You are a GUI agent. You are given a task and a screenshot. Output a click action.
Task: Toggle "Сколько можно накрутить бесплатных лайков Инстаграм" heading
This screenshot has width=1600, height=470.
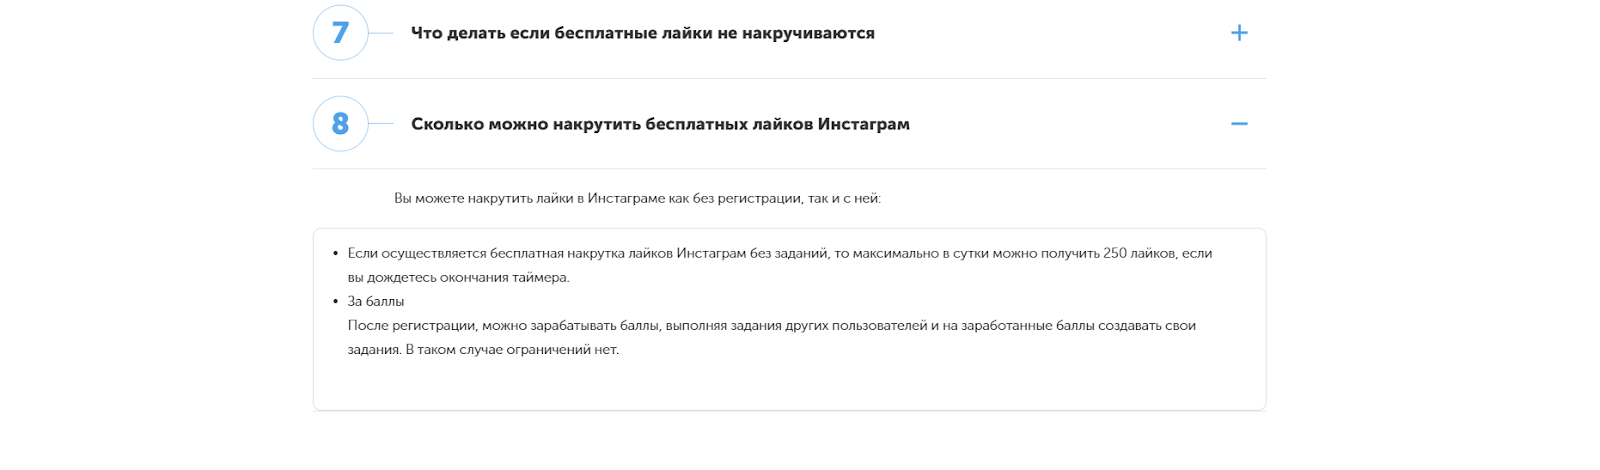660,124
